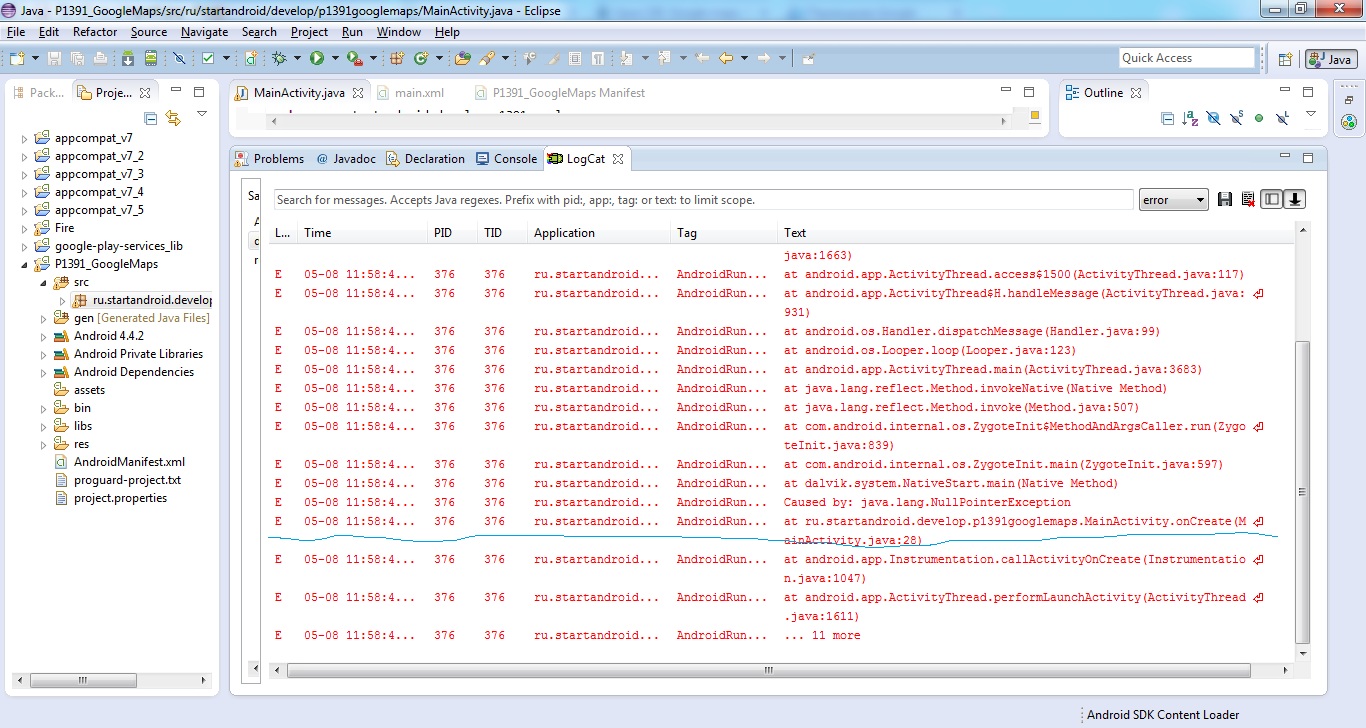Screen dimensions: 1366x728
Task: Toggle display of saved filters view
Action: click(x=1271, y=200)
